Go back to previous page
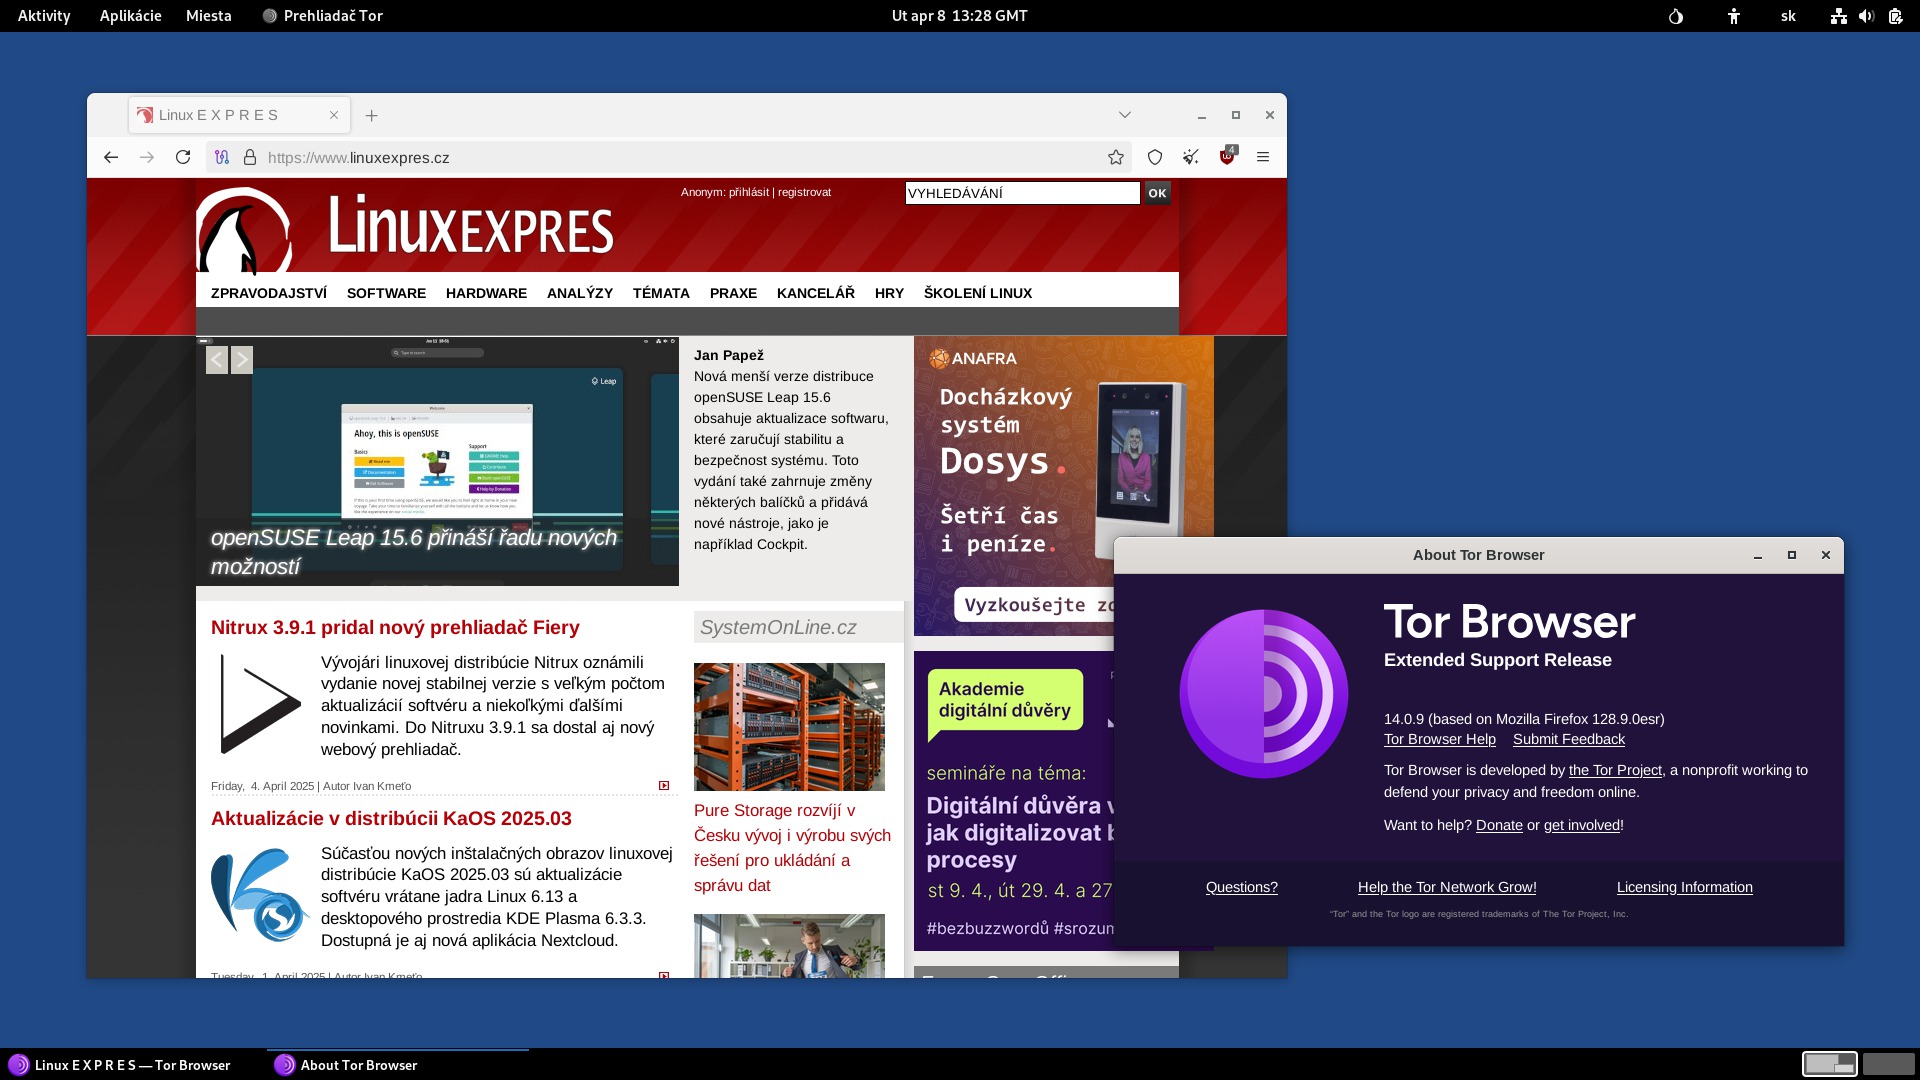Screen dimensions: 1920x1080 (x=111, y=157)
